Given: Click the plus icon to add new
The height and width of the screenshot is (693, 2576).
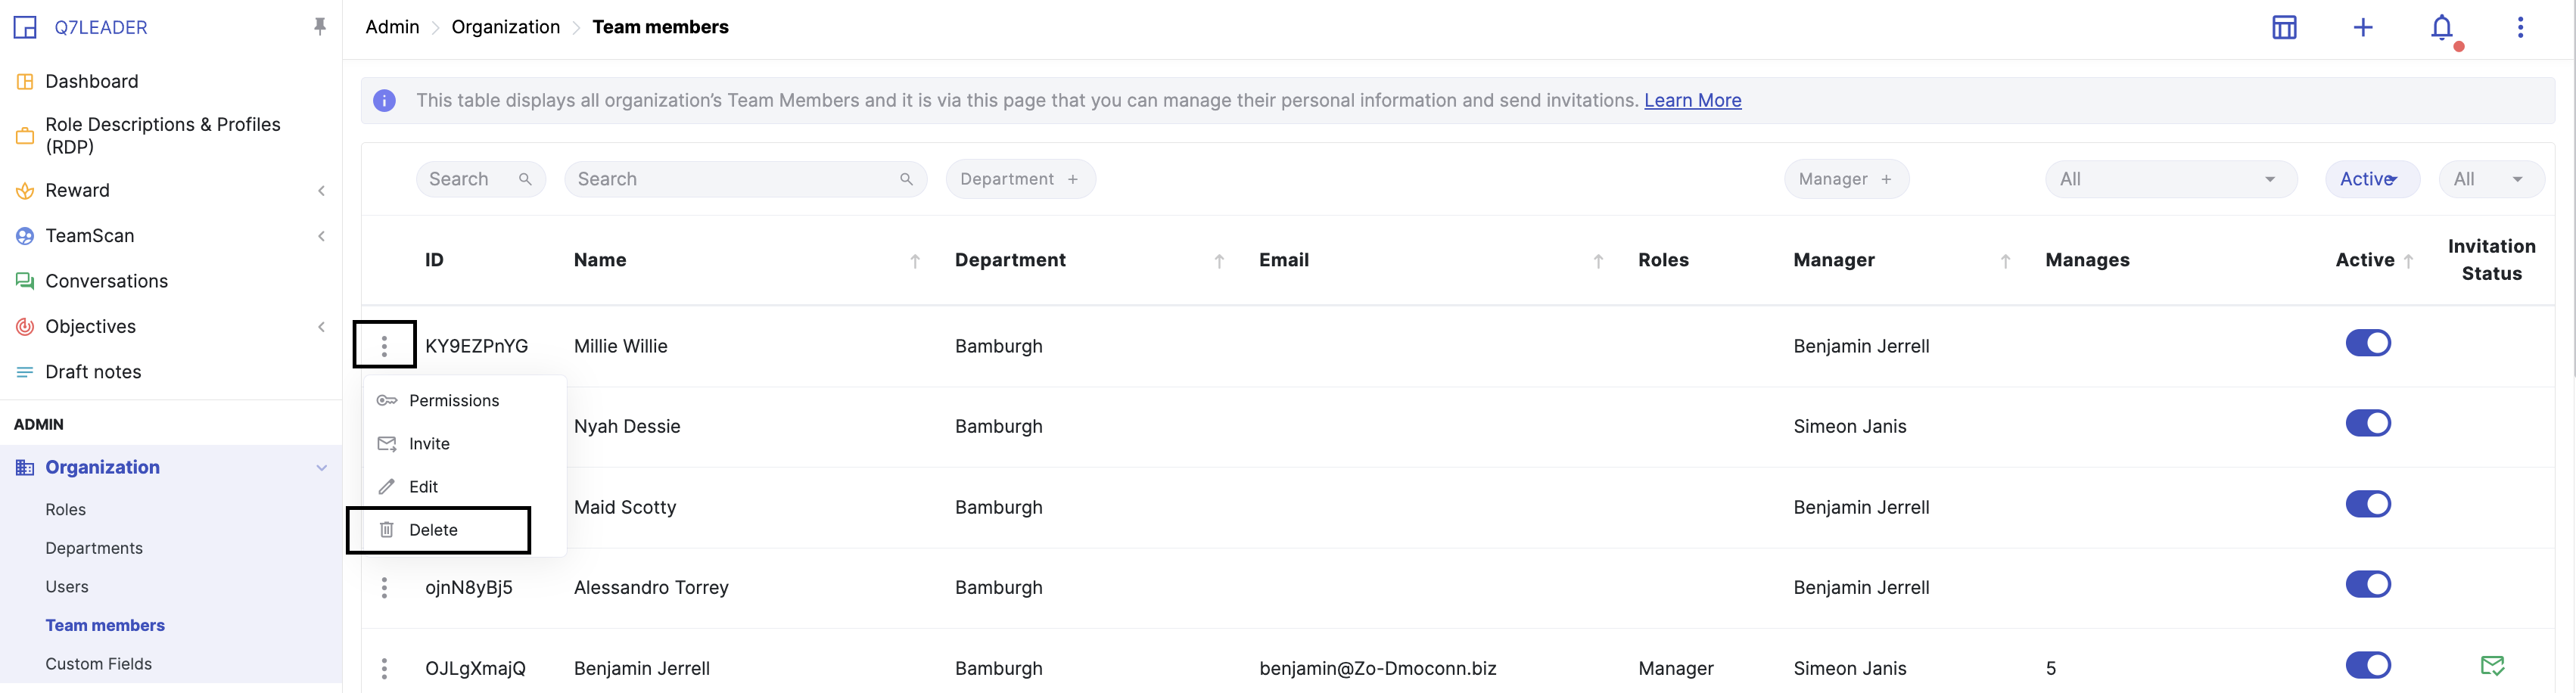Looking at the screenshot, I should (2363, 27).
